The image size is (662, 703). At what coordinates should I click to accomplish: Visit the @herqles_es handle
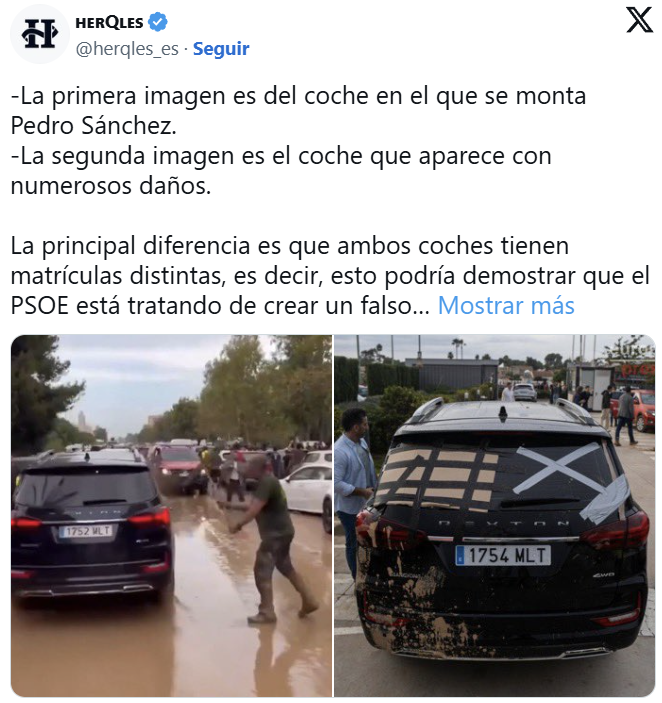[127, 48]
